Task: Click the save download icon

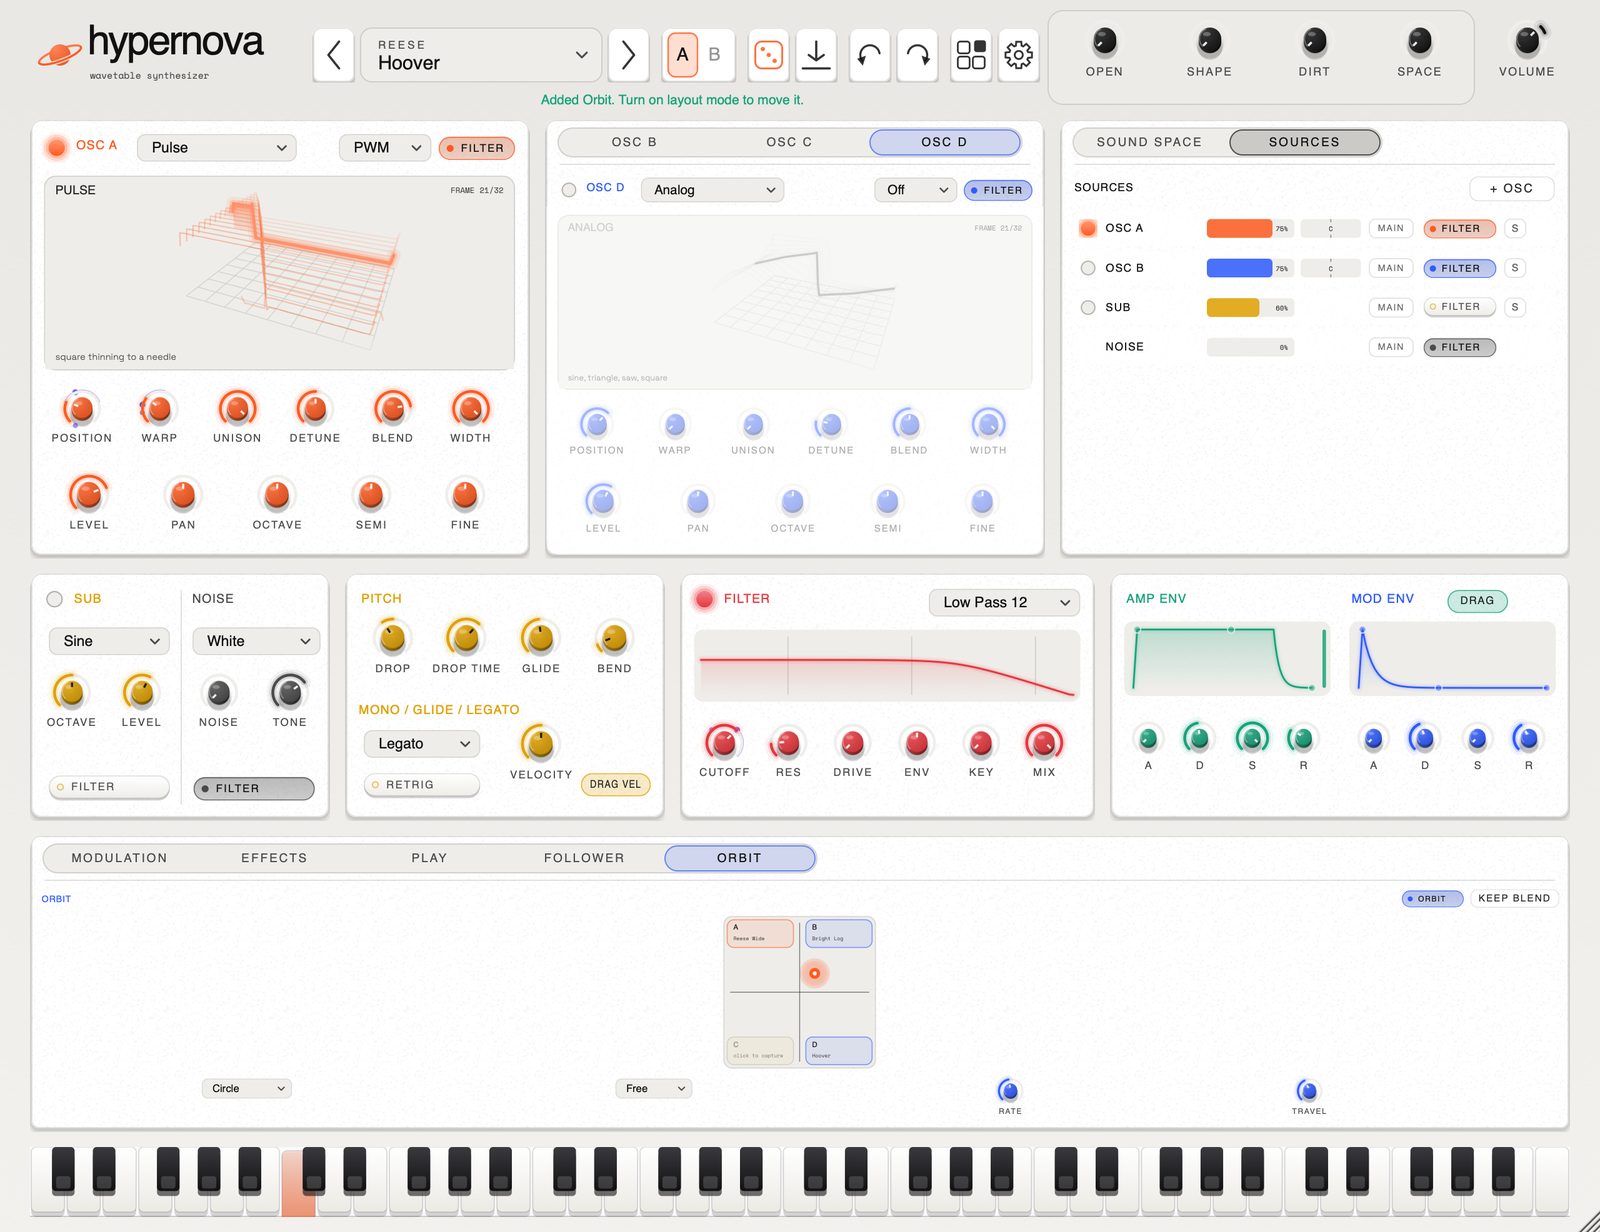Action: [816, 55]
